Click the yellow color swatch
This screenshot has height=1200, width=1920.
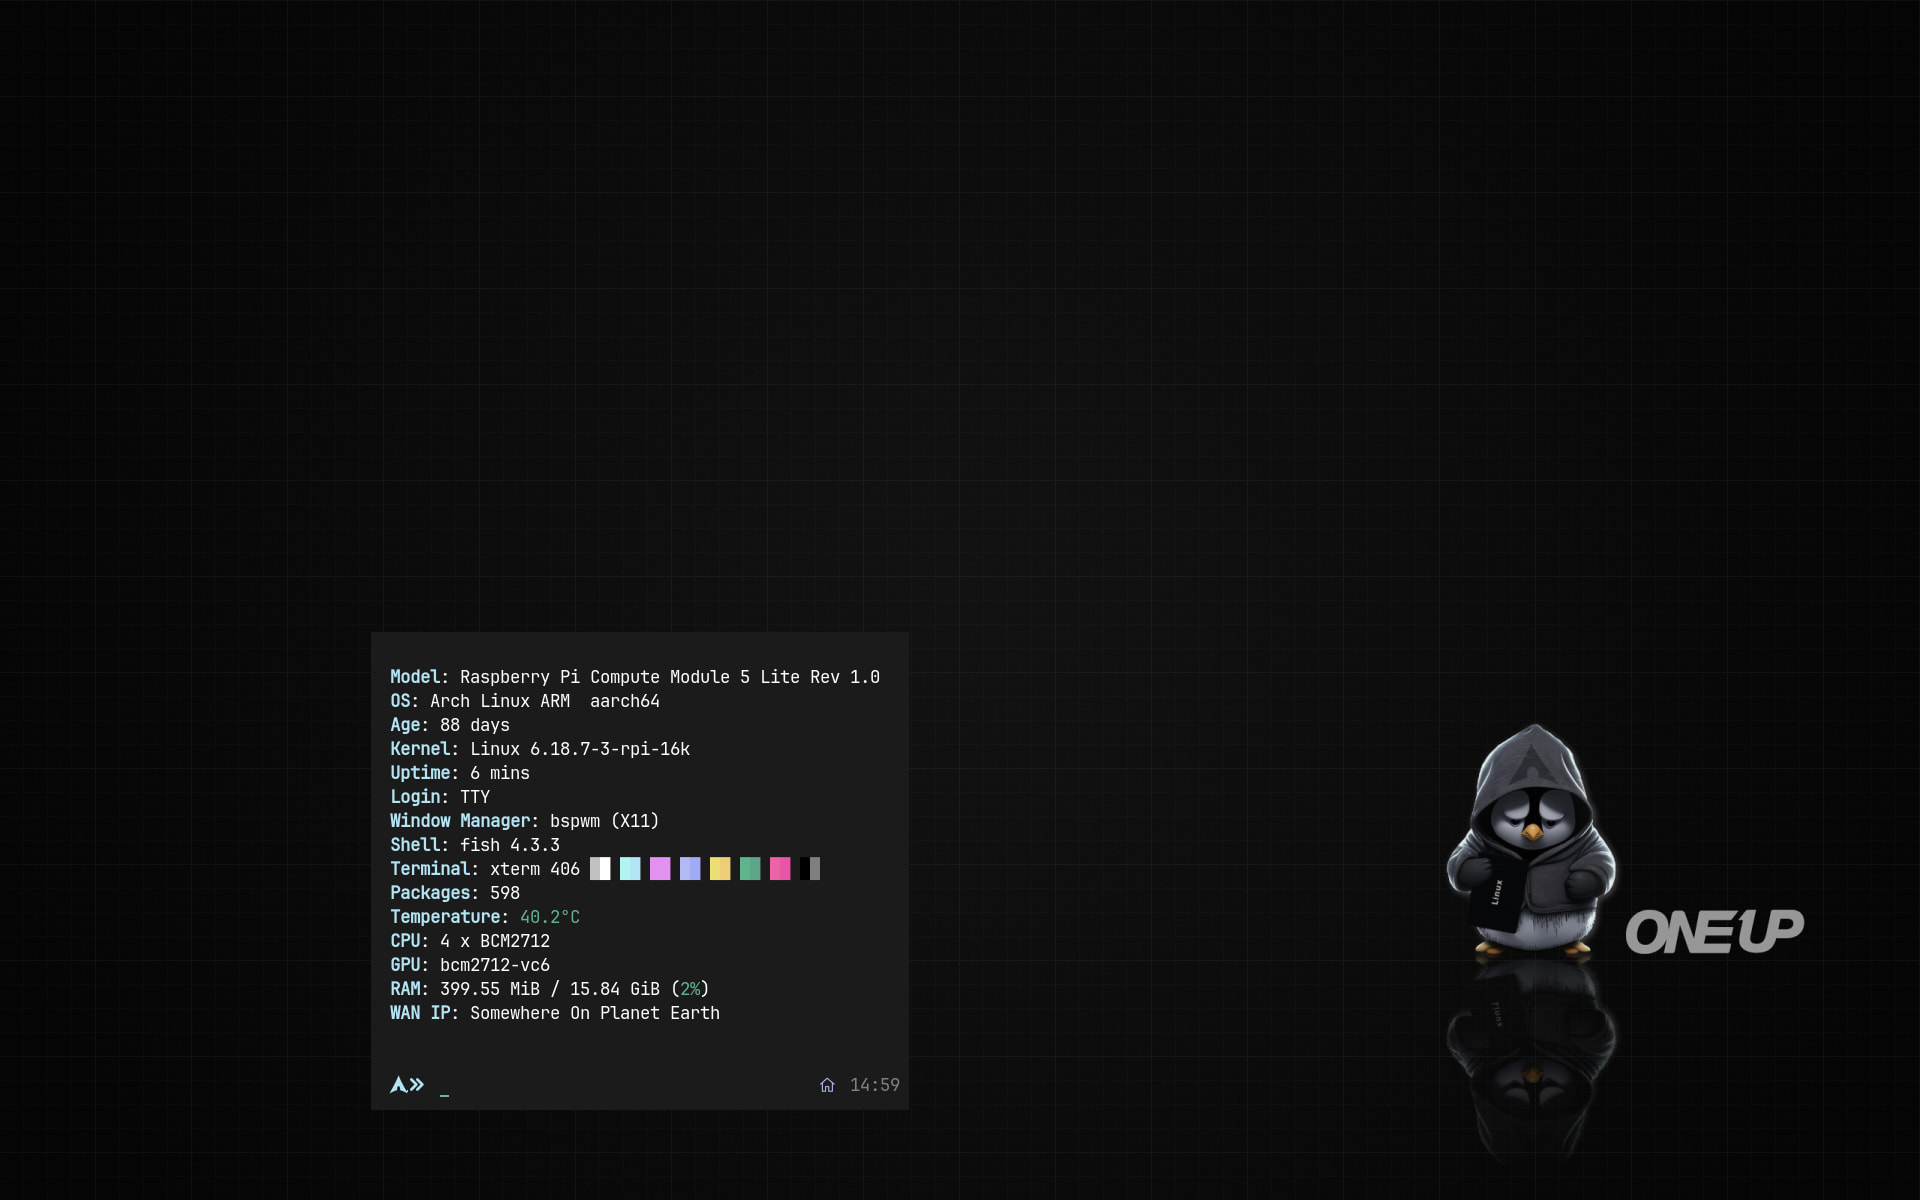click(720, 869)
